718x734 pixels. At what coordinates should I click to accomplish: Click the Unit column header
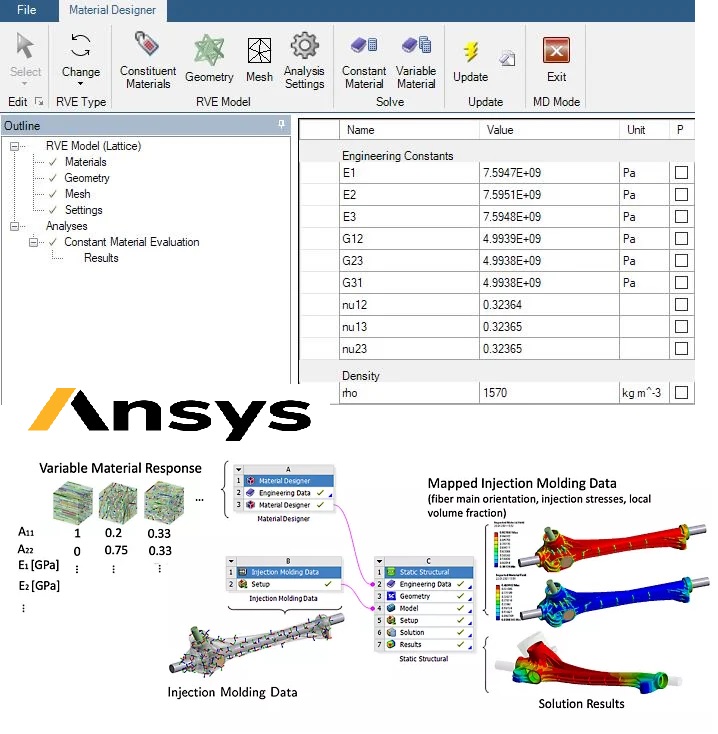click(x=645, y=130)
